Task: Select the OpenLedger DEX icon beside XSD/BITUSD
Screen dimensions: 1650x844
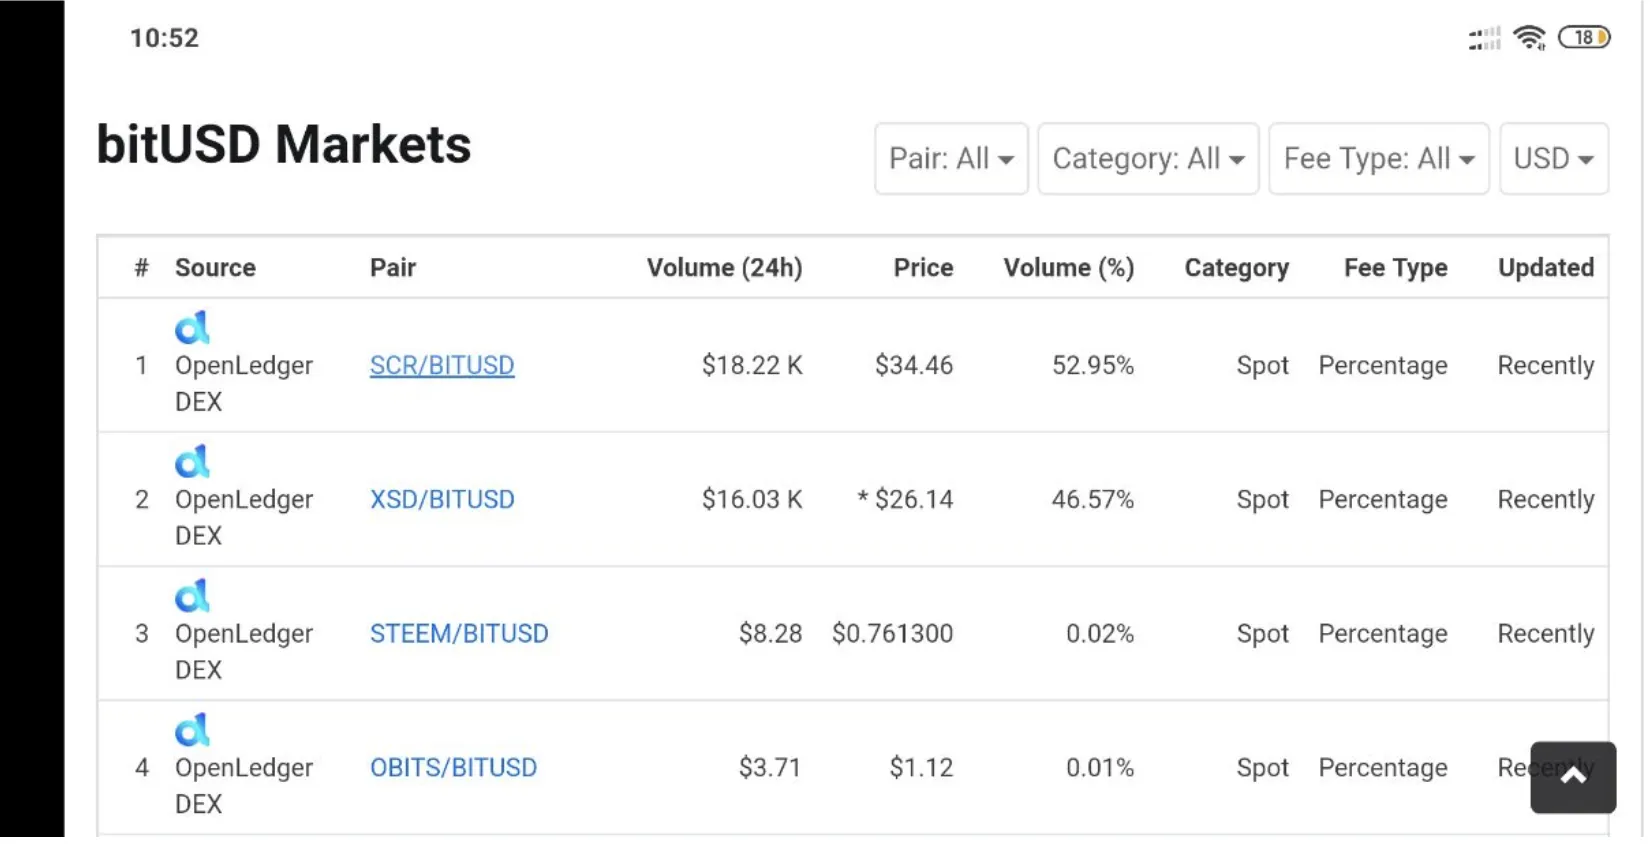Action: pos(192,461)
